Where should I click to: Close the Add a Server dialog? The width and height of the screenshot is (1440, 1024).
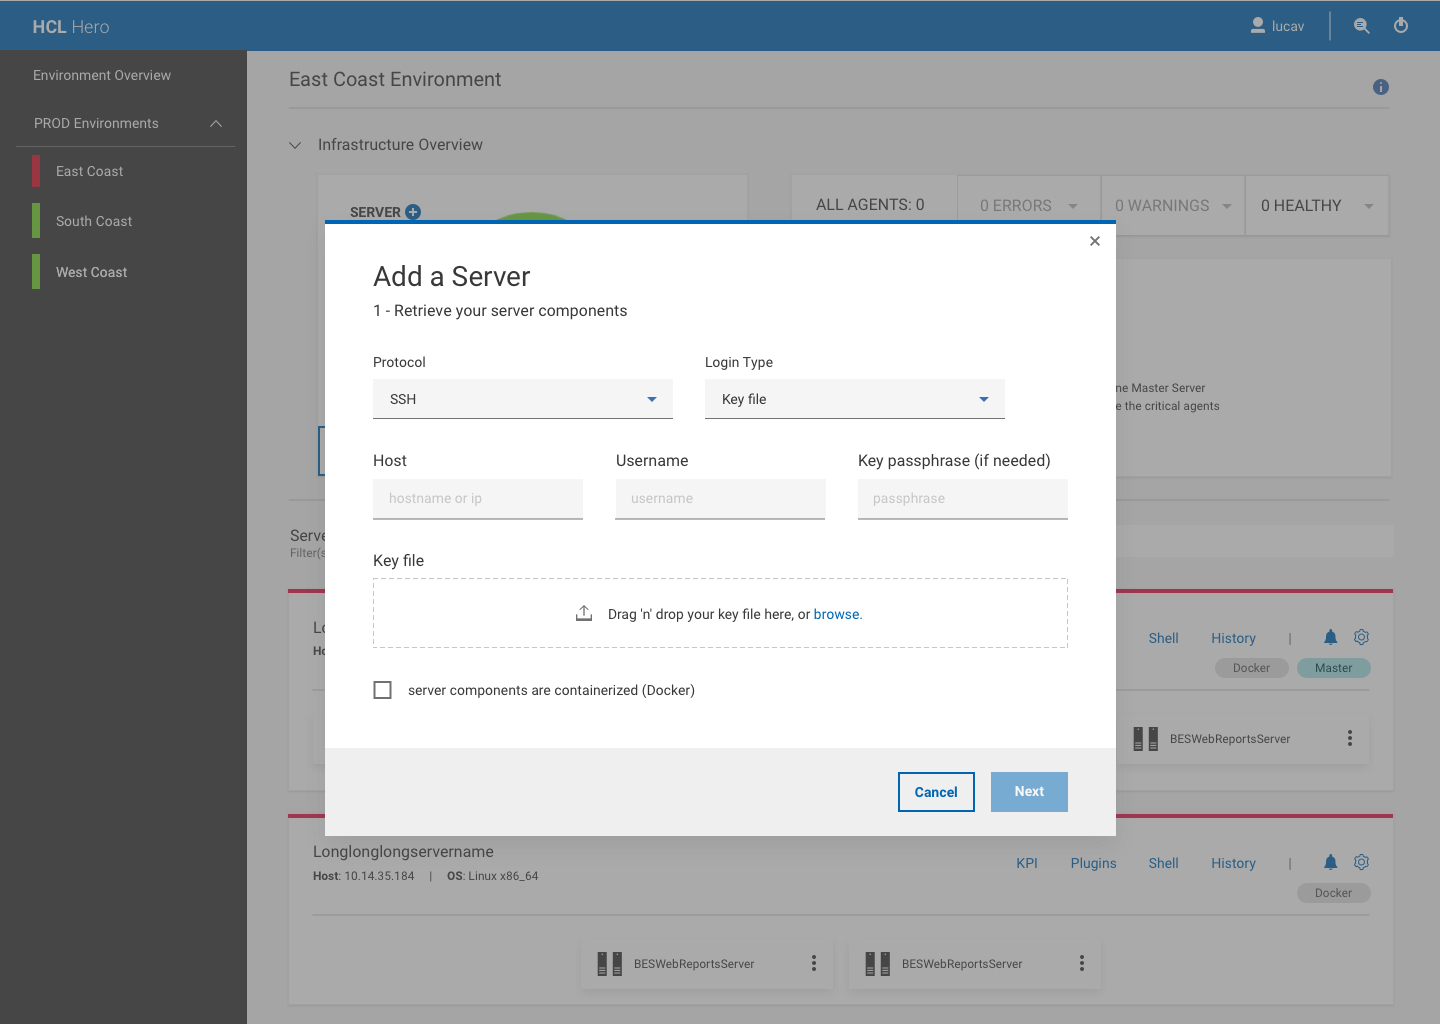(1094, 241)
